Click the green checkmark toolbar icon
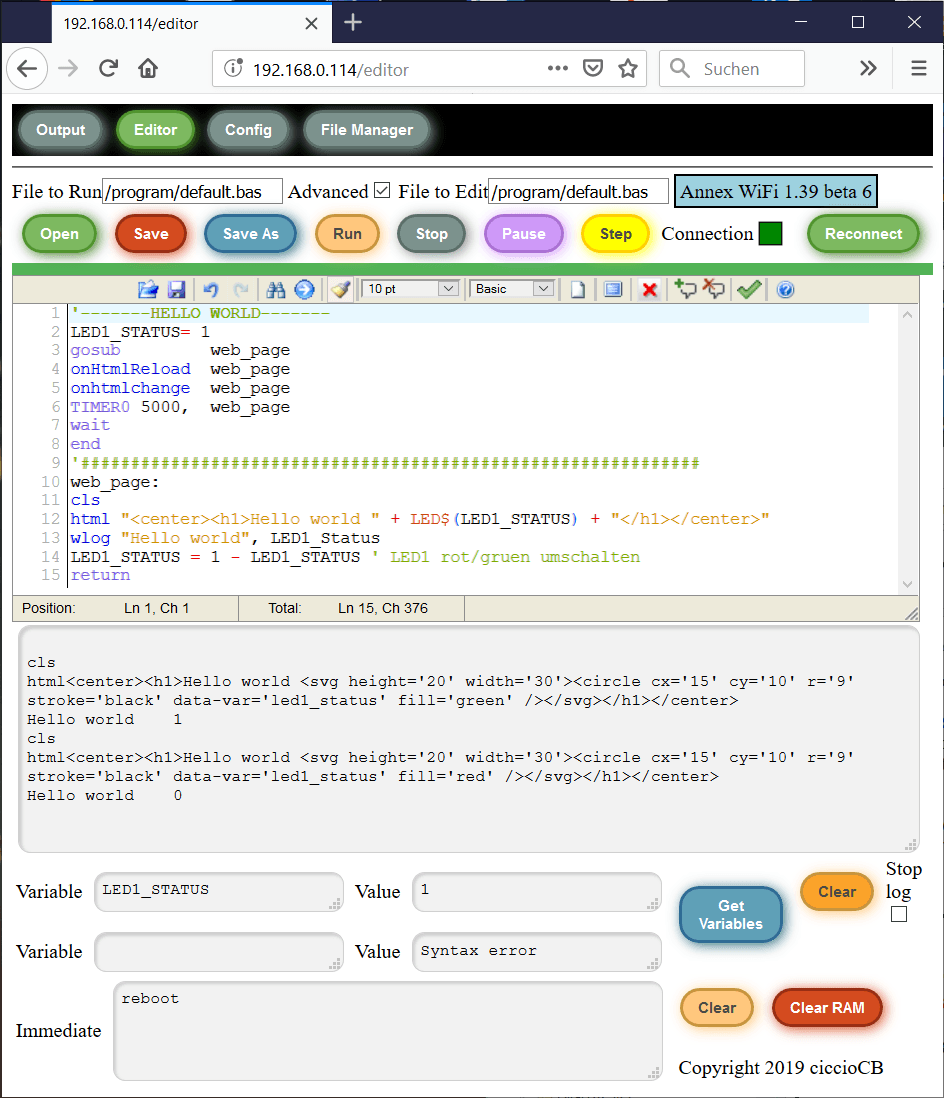 (x=748, y=289)
